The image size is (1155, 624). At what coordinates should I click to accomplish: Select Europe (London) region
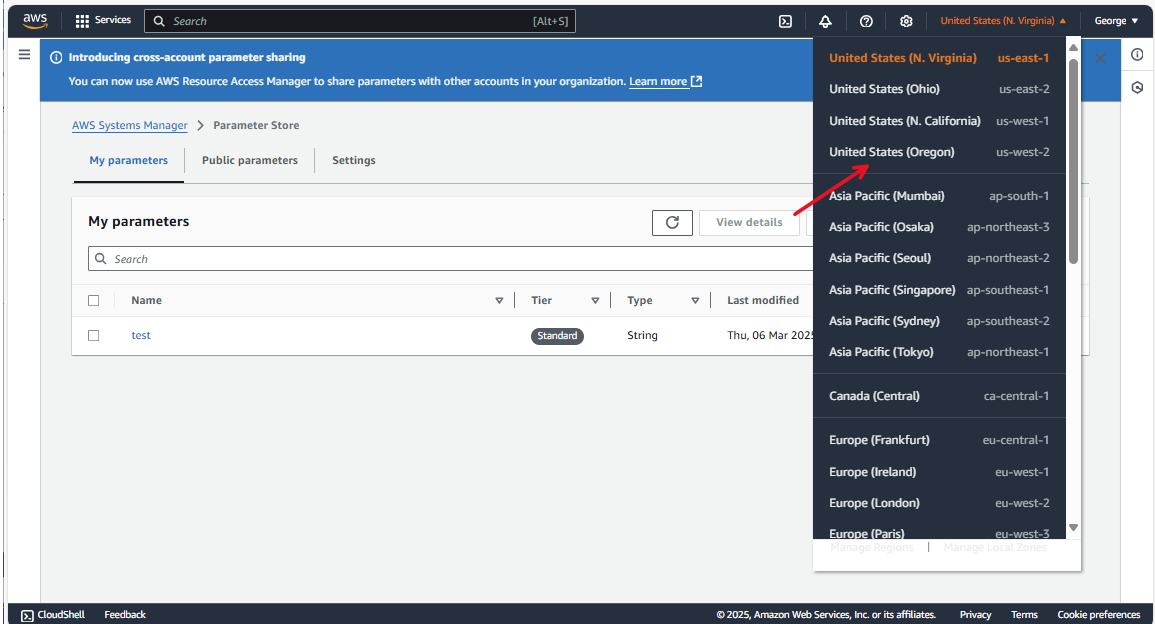tap(939, 503)
